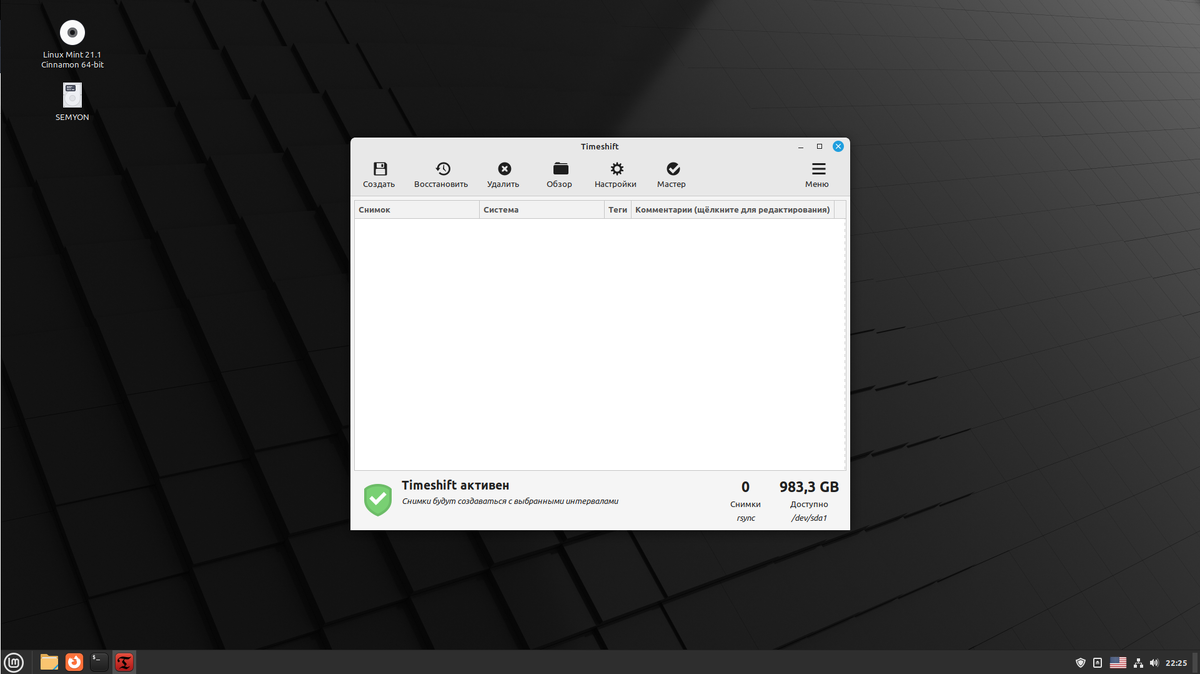Click the Восстановить restore icon
This screenshot has width=1200, height=674.
[442, 169]
